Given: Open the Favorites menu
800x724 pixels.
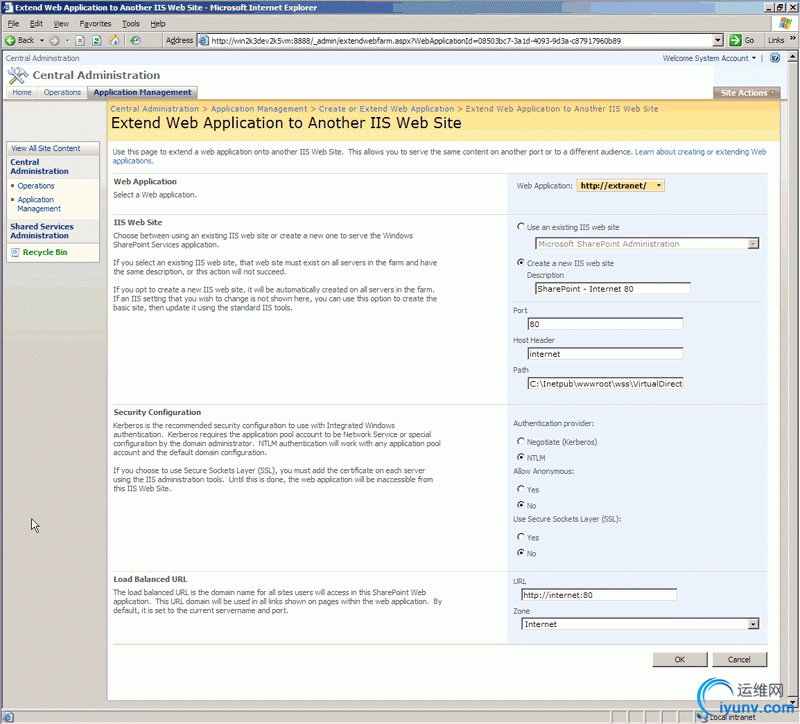Looking at the screenshot, I should pos(95,23).
